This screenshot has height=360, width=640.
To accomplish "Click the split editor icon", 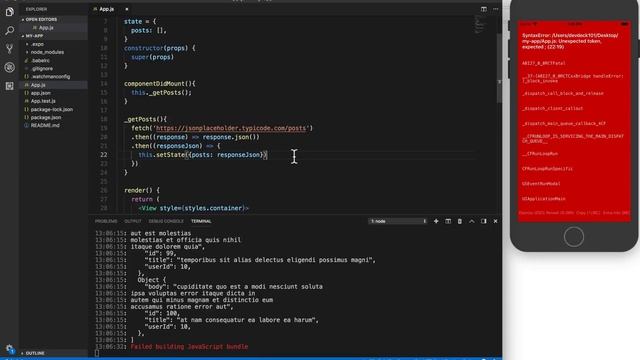I will click(x=484, y=9).
